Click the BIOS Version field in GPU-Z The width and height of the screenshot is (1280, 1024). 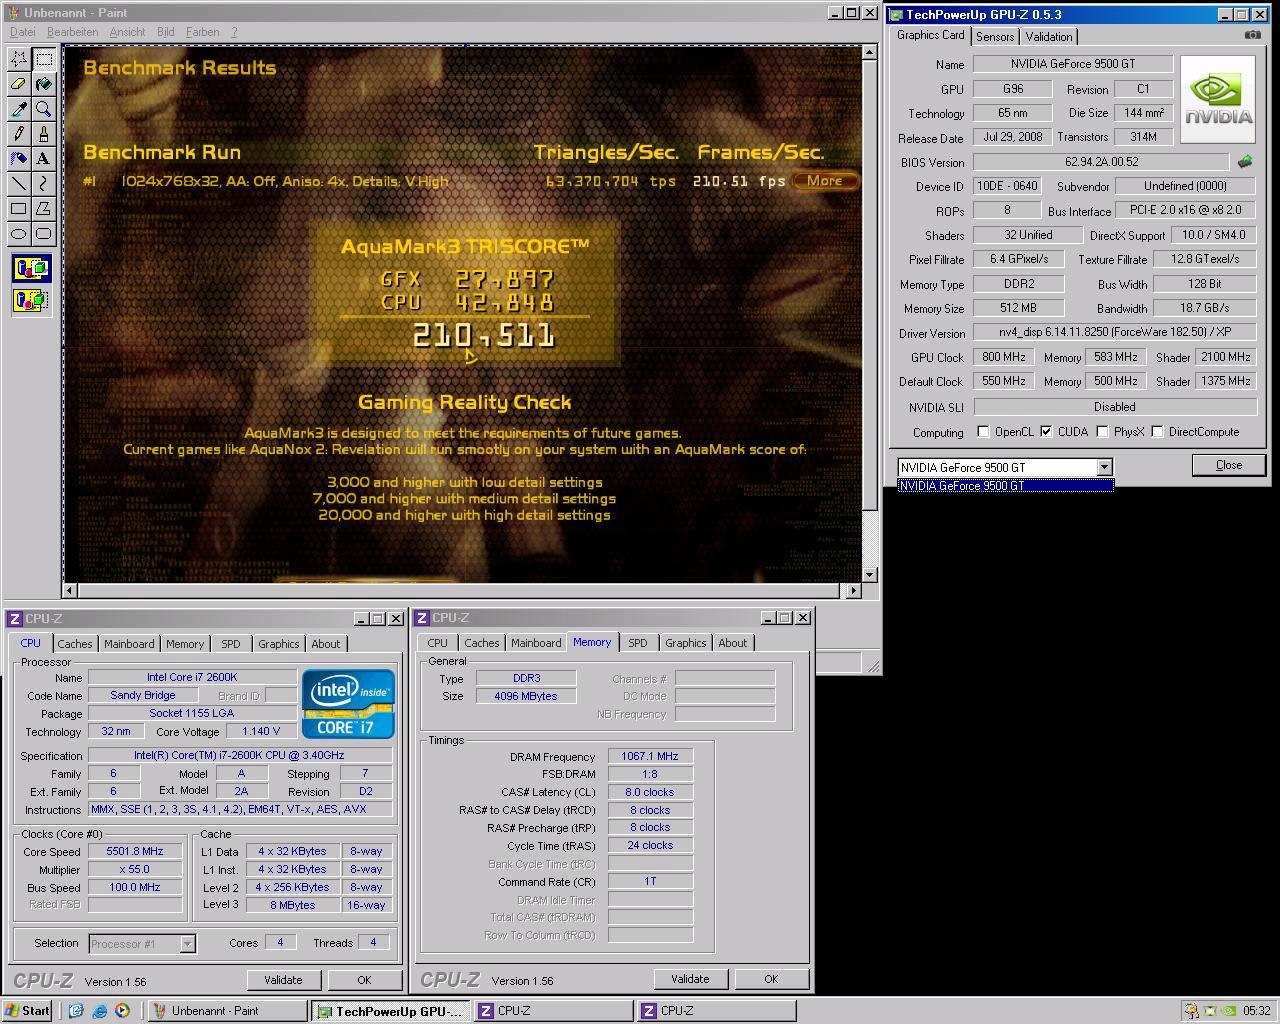1101,162
